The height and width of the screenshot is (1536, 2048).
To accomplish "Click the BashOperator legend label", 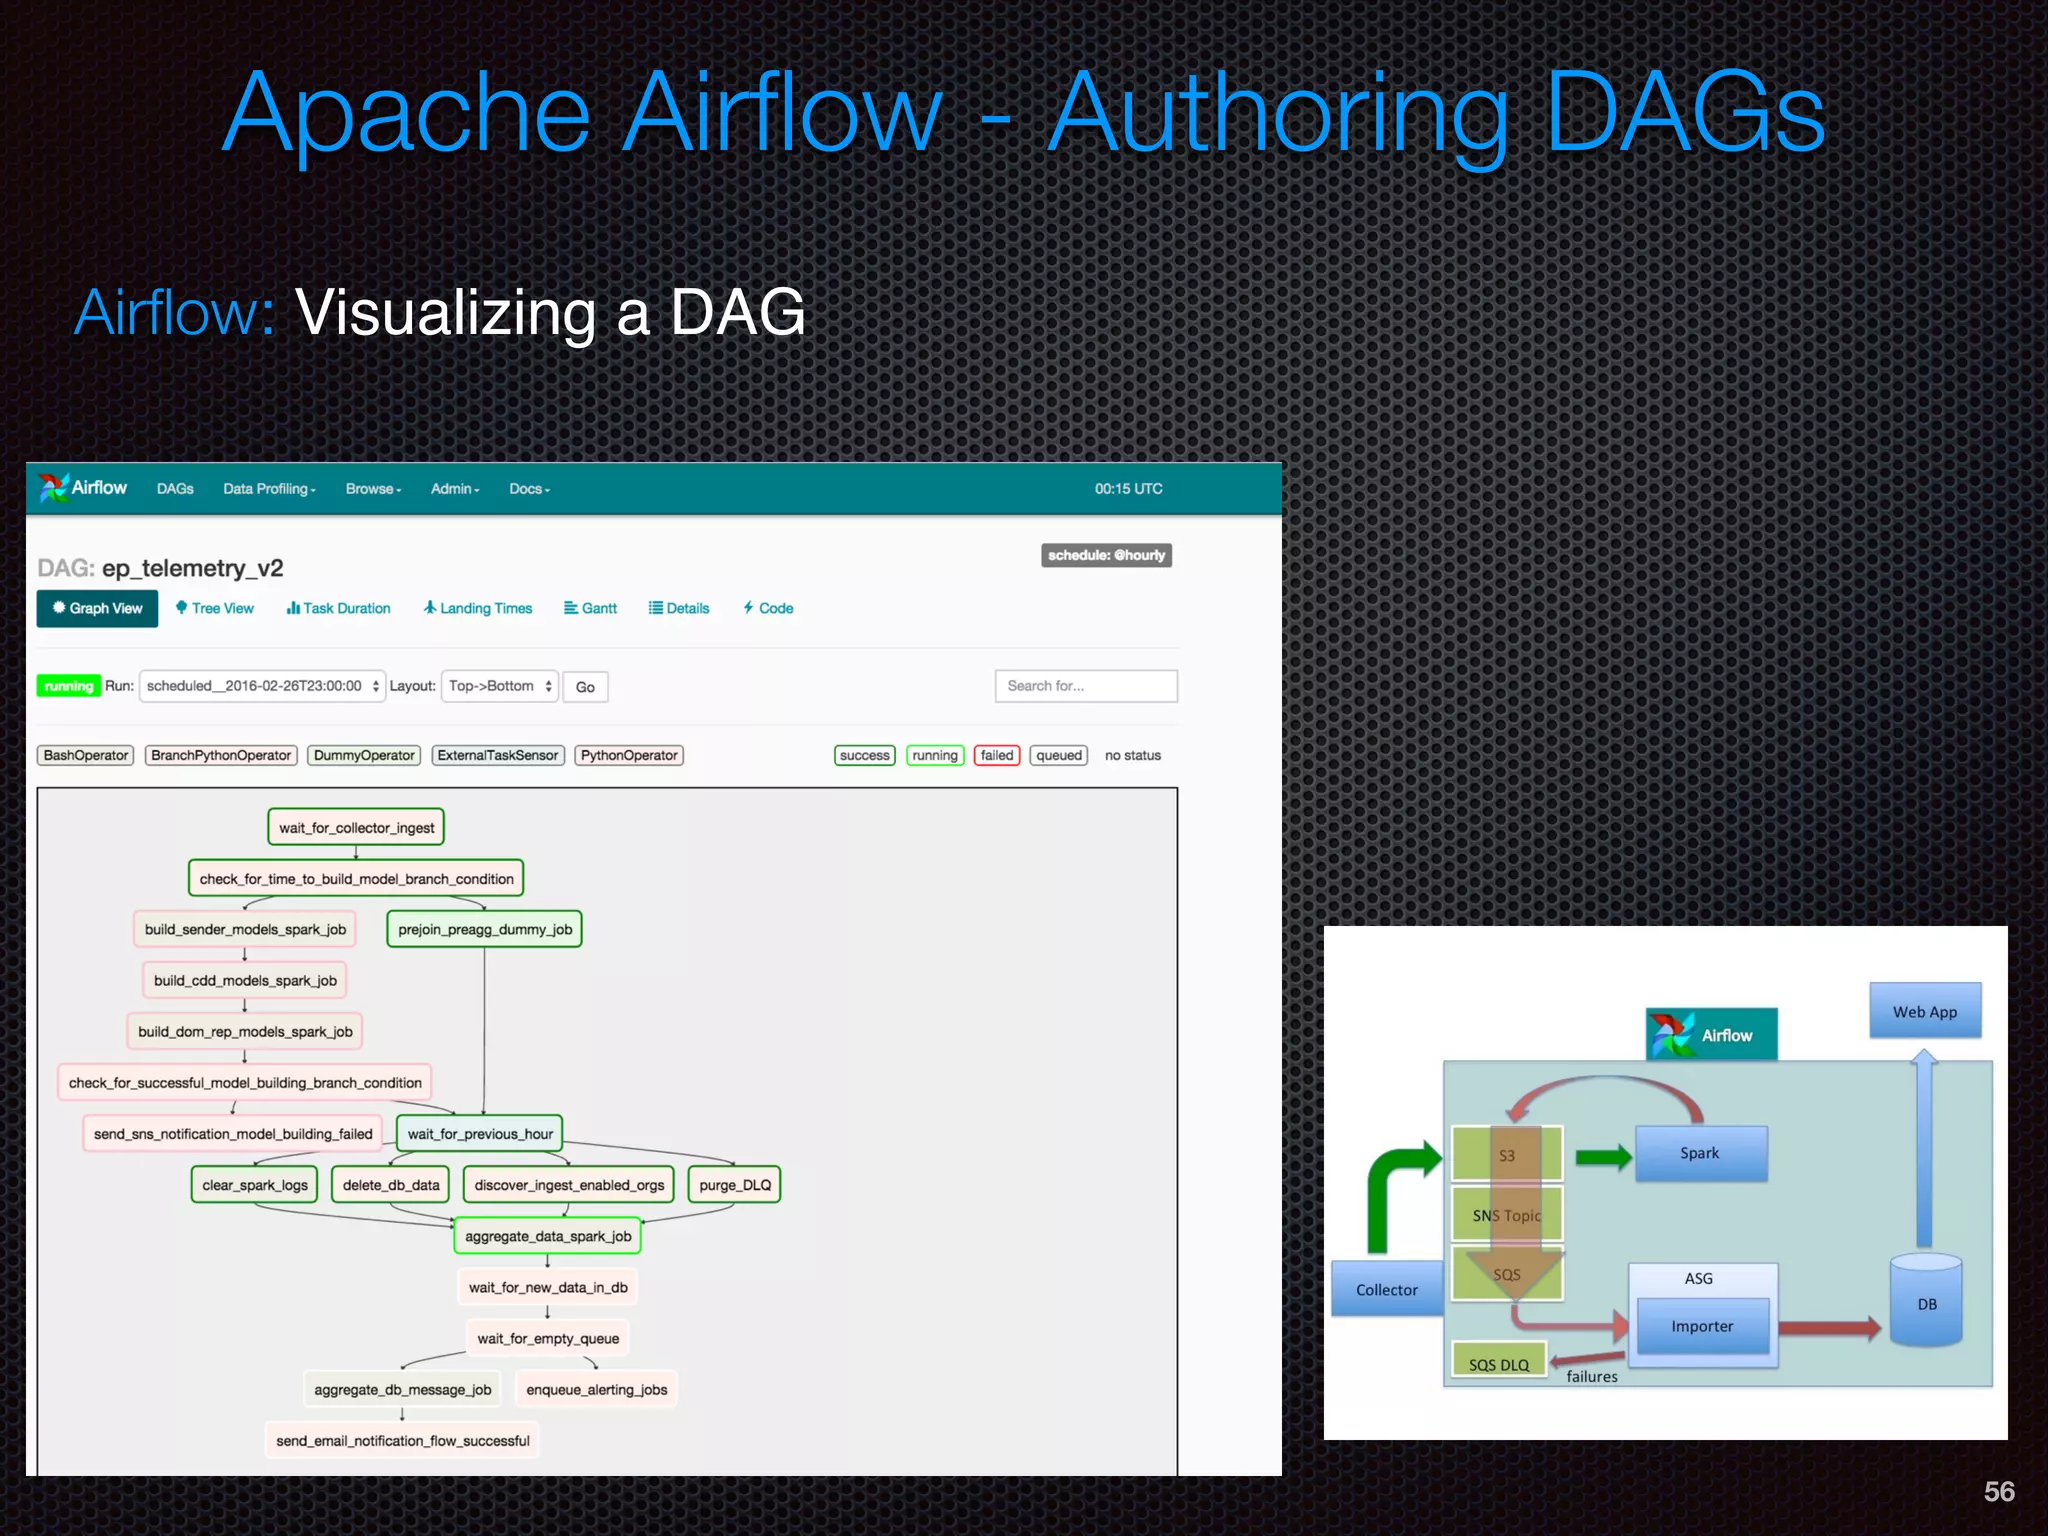I will pos(86,755).
